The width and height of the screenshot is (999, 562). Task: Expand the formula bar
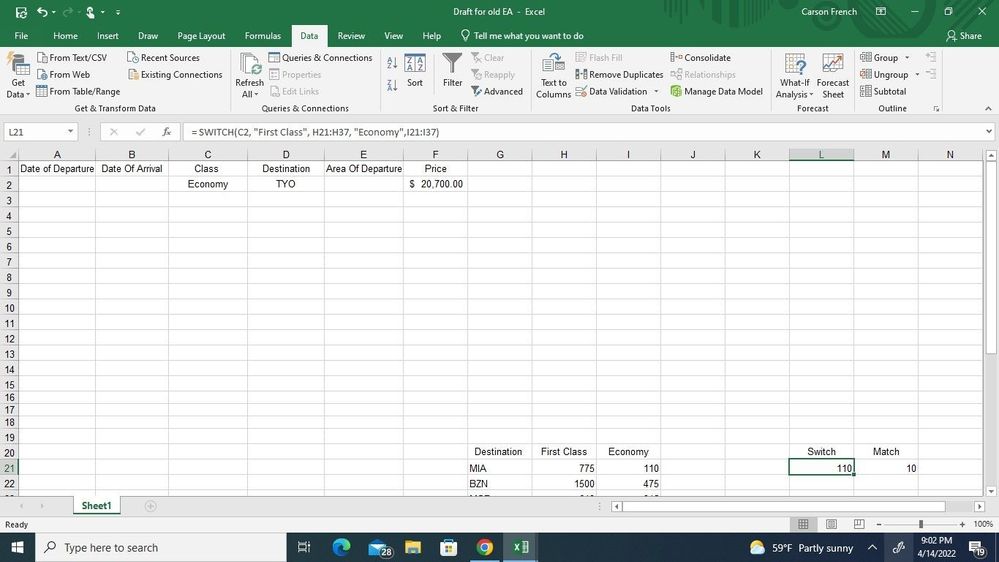989,132
